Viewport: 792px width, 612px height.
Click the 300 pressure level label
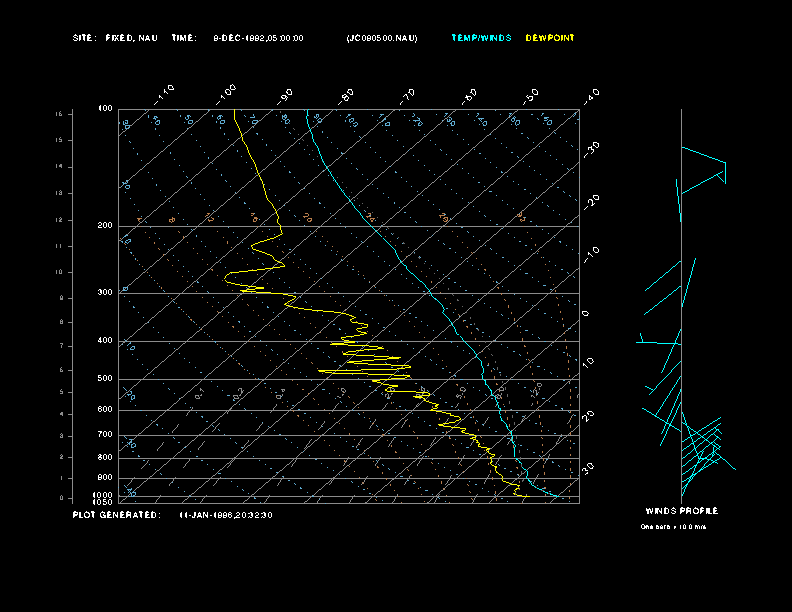coord(104,293)
